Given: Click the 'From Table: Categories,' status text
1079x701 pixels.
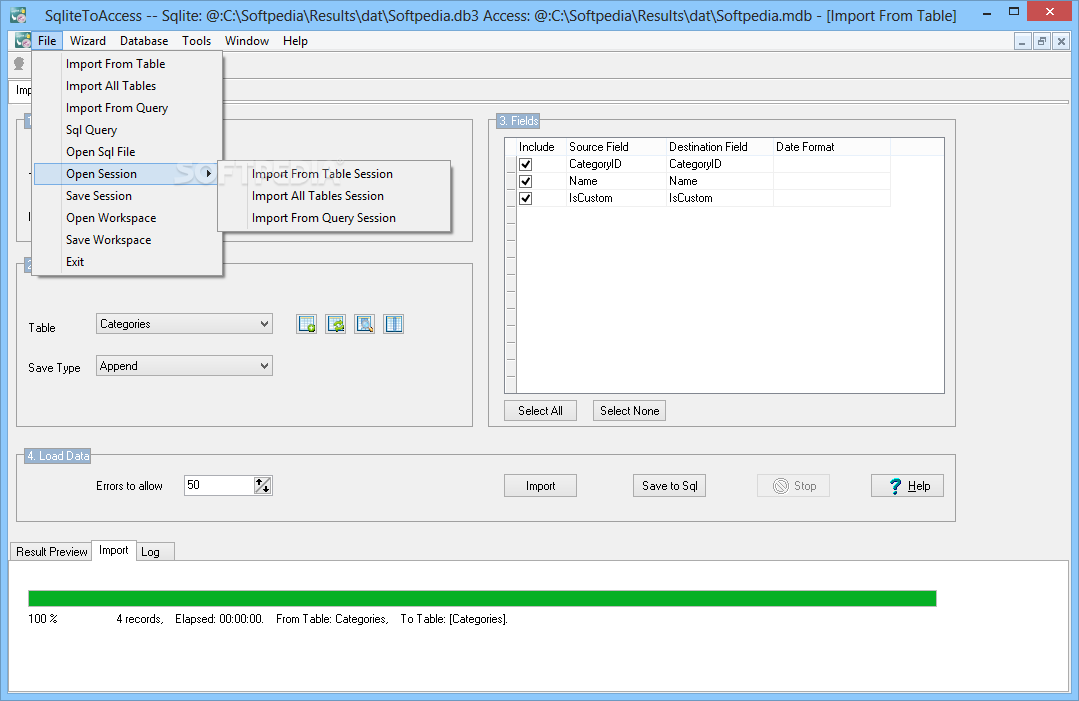Looking at the screenshot, I should pyautogui.click(x=332, y=619).
